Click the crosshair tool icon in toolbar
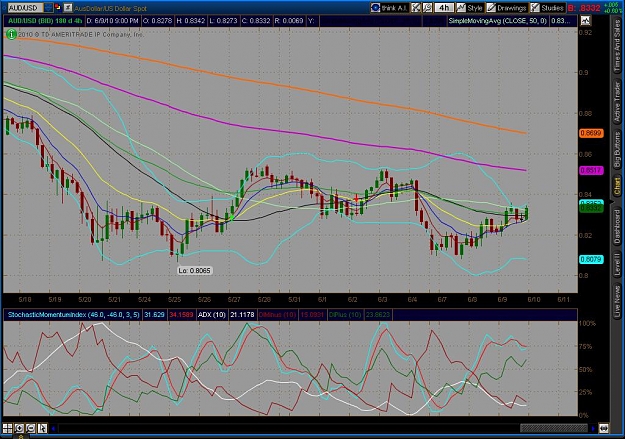Viewport: 625px width, 439px height. 416,8
